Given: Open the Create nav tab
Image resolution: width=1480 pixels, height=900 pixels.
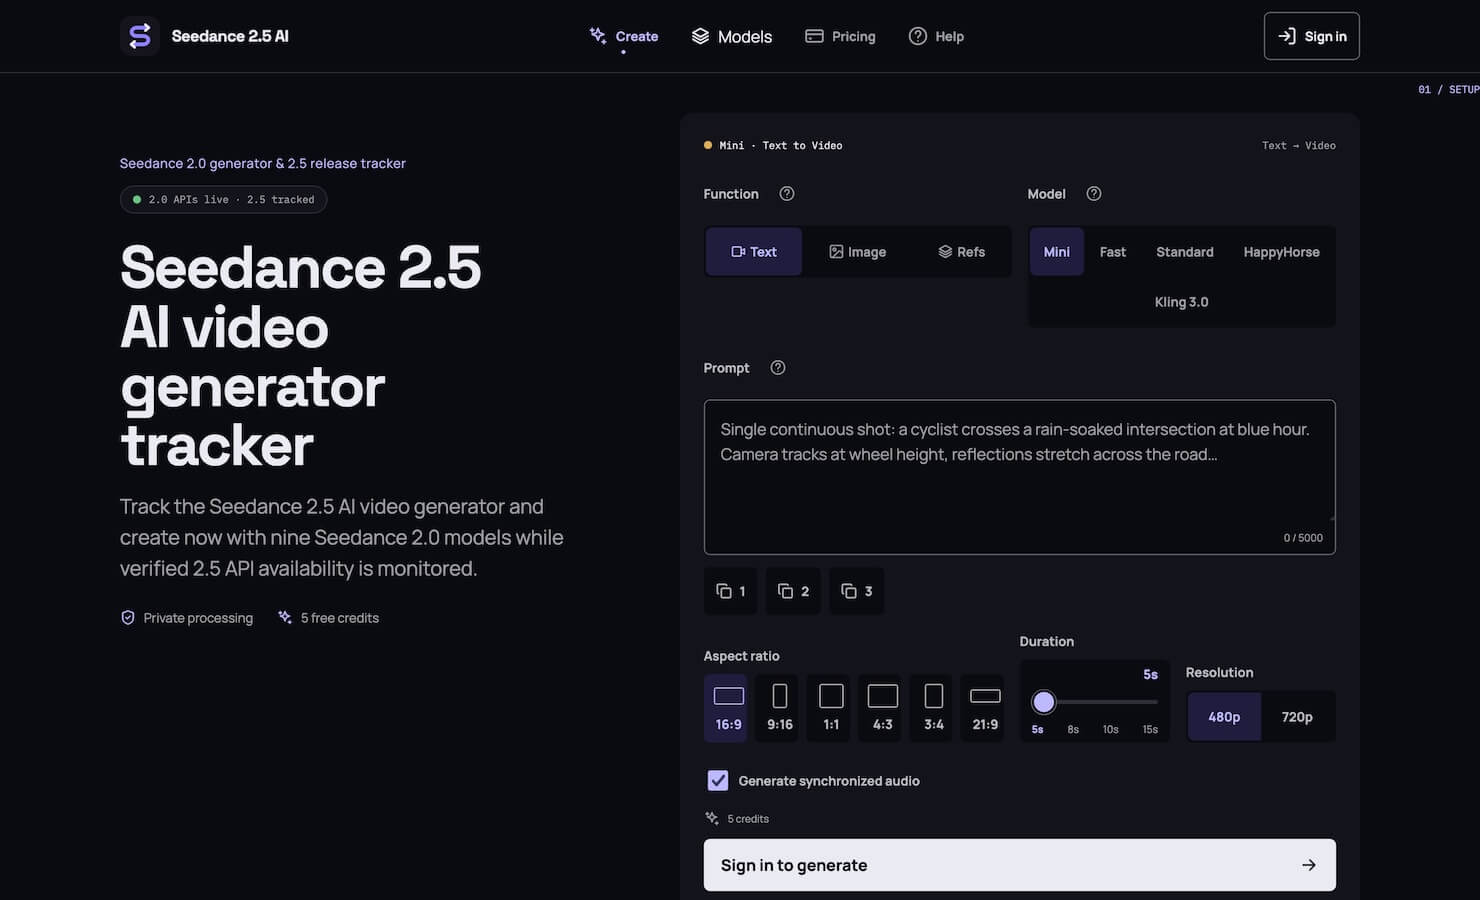Looking at the screenshot, I should pyautogui.click(x=624, y=36).
